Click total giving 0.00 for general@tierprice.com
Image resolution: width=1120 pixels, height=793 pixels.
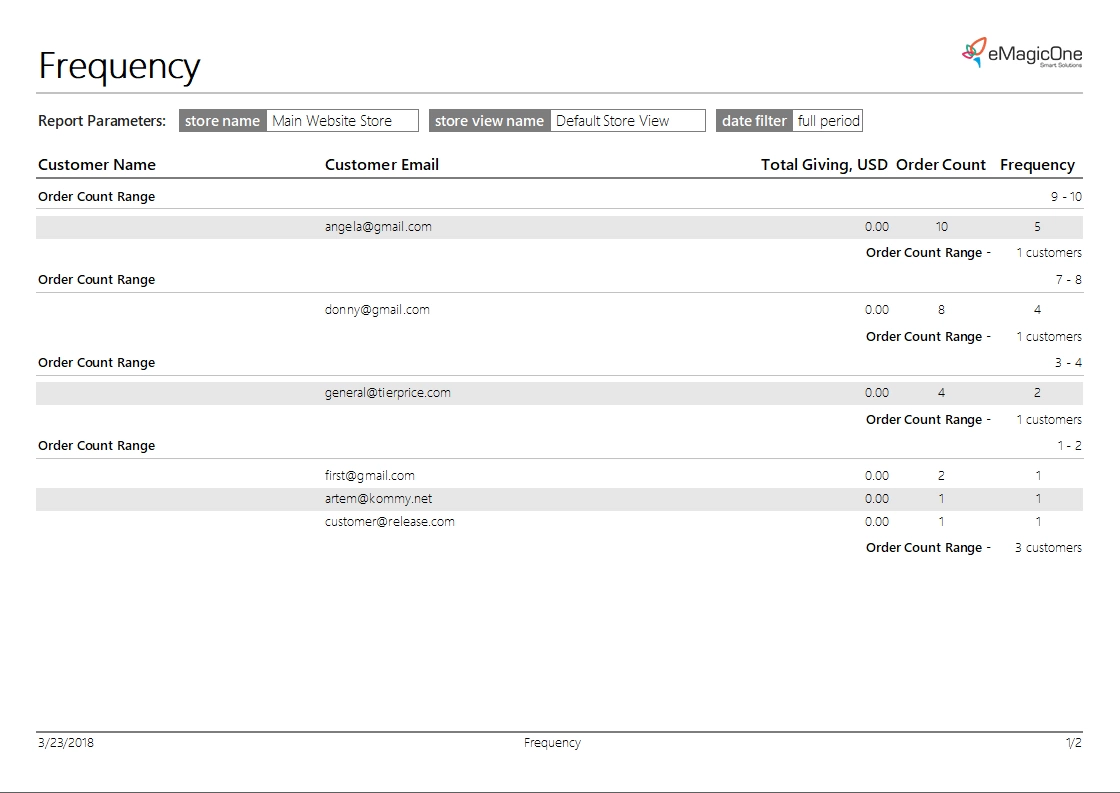[x=876, y=392]
